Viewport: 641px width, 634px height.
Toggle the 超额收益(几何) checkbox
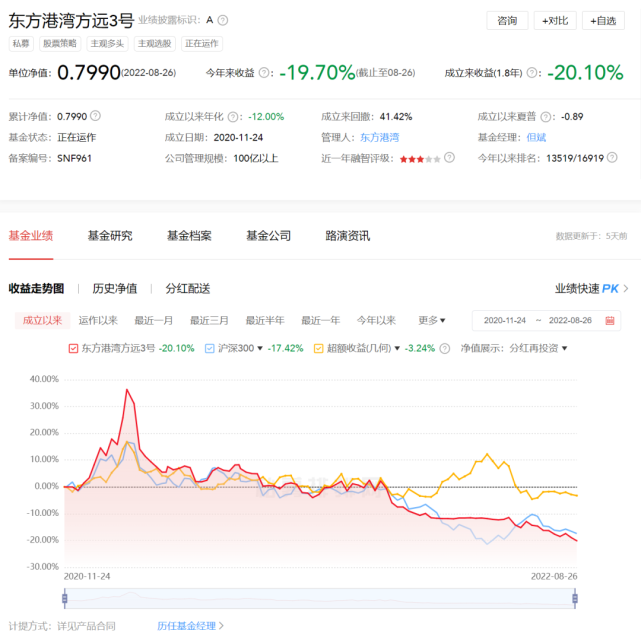point(319,349)
